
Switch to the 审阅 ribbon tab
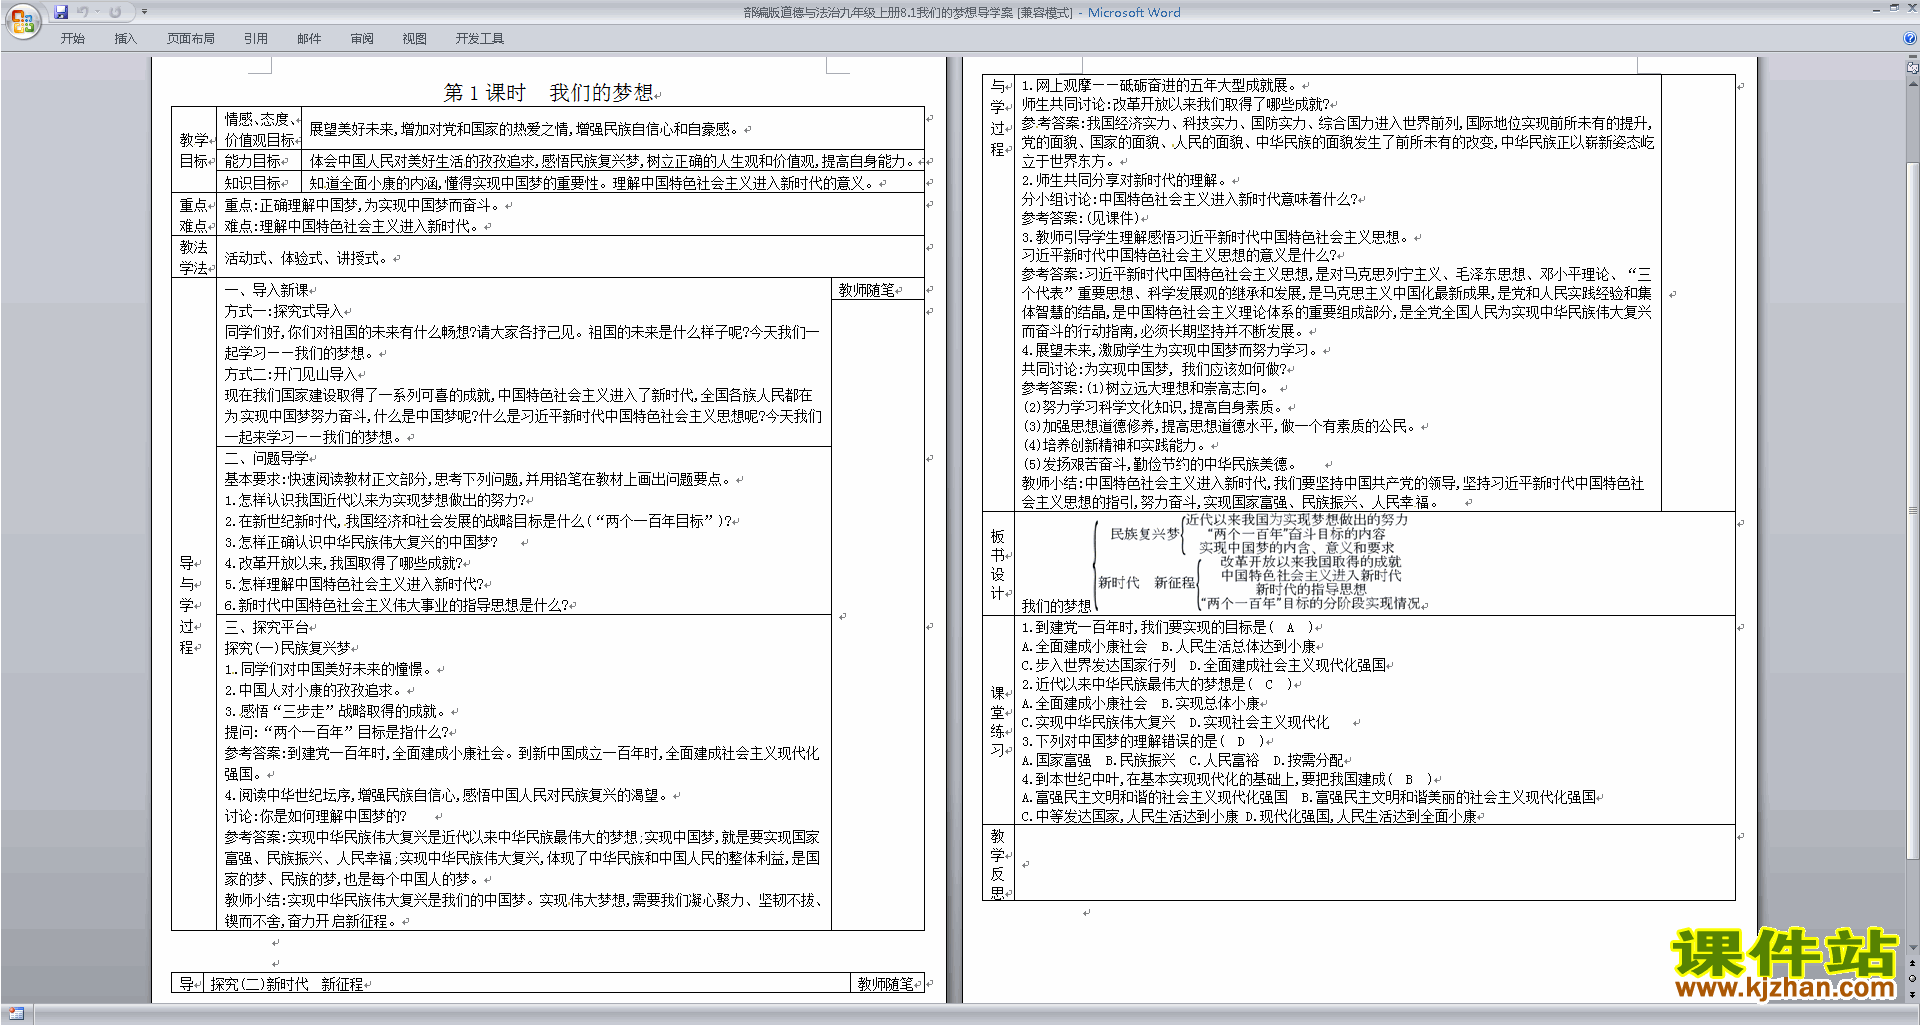362,38
